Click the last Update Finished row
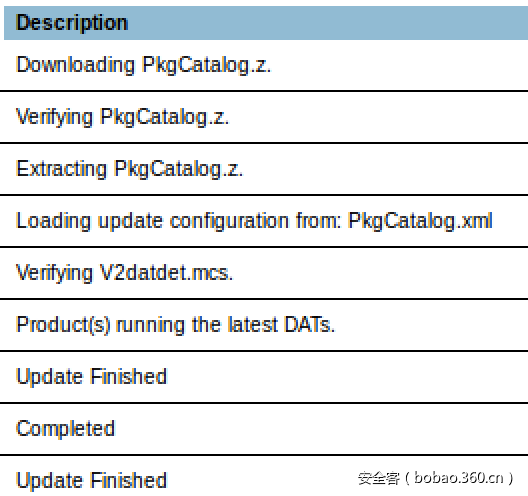Viewport: 528px width, 496px height. (x=264, y=476)
